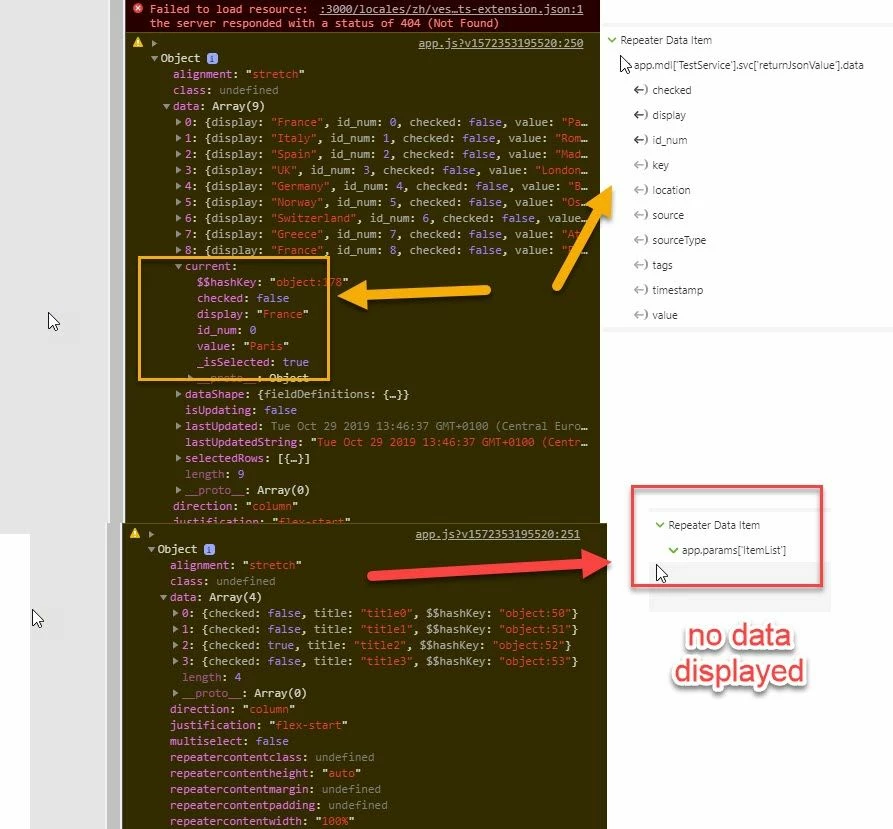This screenshot has width=893, height=829.
Task: Expand collapsed message arrow beside app.js:250 warning
Action: tap(154, 43)
